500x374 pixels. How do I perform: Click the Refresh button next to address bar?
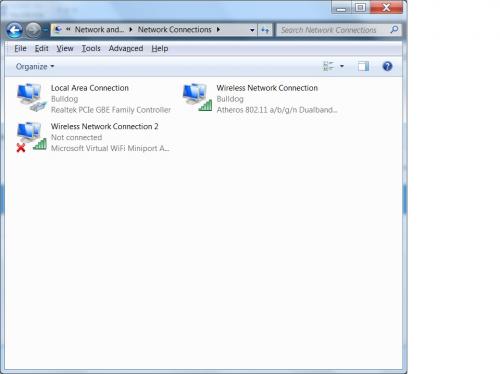tap(265, 30)
